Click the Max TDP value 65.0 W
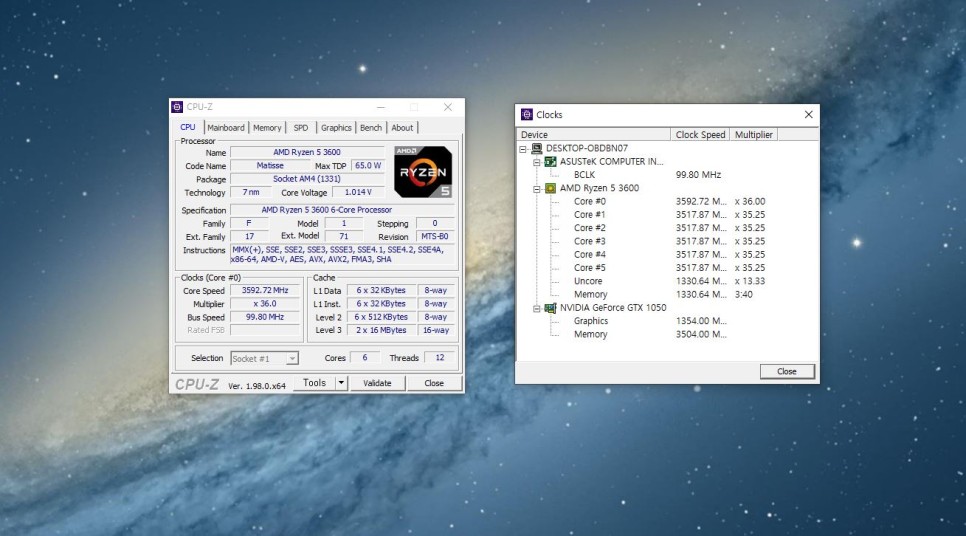 [x=368, y=166]
